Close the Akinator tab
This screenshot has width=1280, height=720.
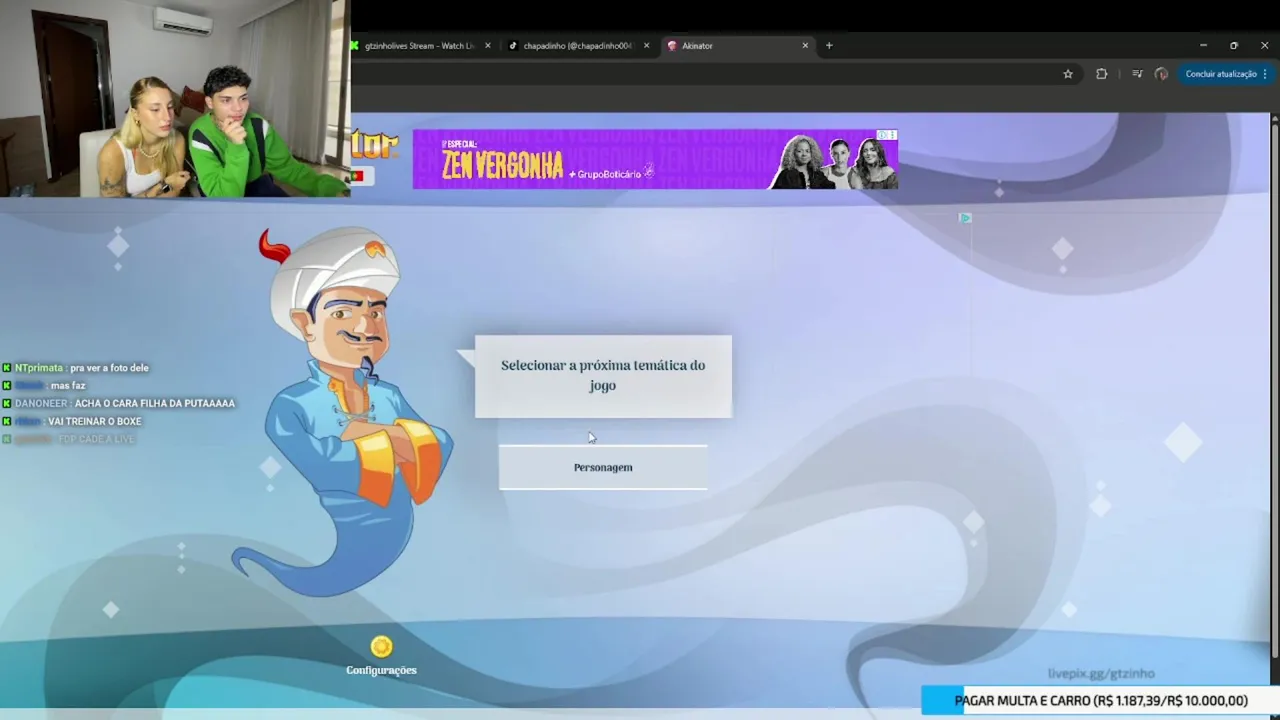tap(805, 46)
